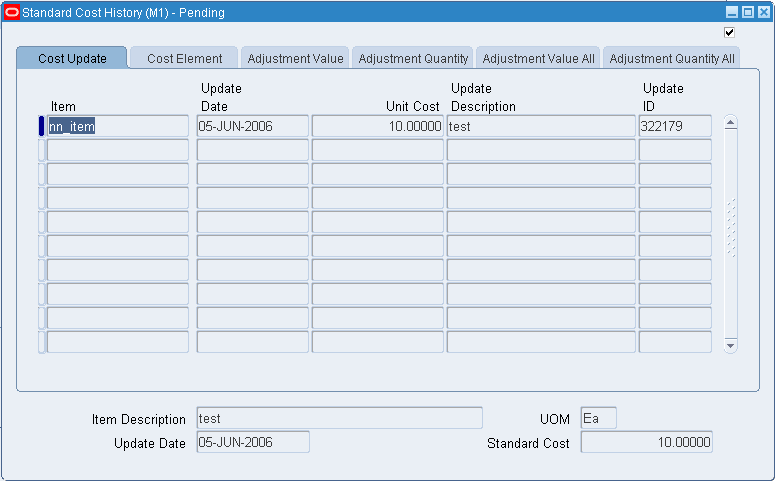This screenshot has height=481, width=775.
Task: Switch to the Cost Element tab
Action: 184,58
